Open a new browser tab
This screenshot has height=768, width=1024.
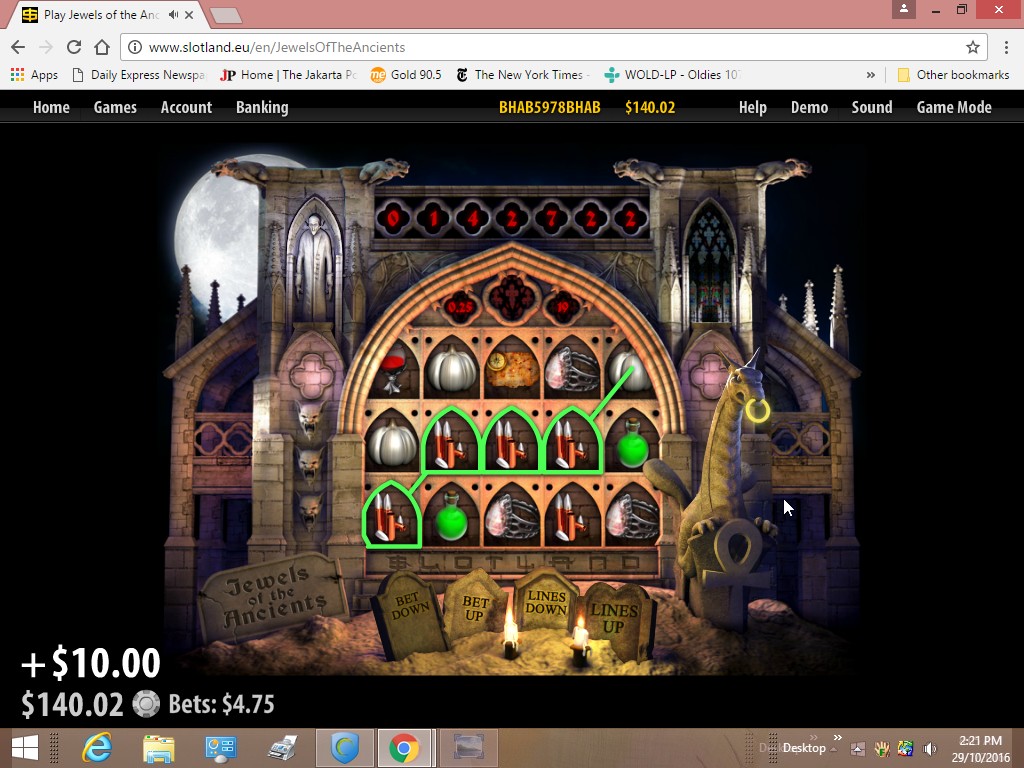(226, 14)
